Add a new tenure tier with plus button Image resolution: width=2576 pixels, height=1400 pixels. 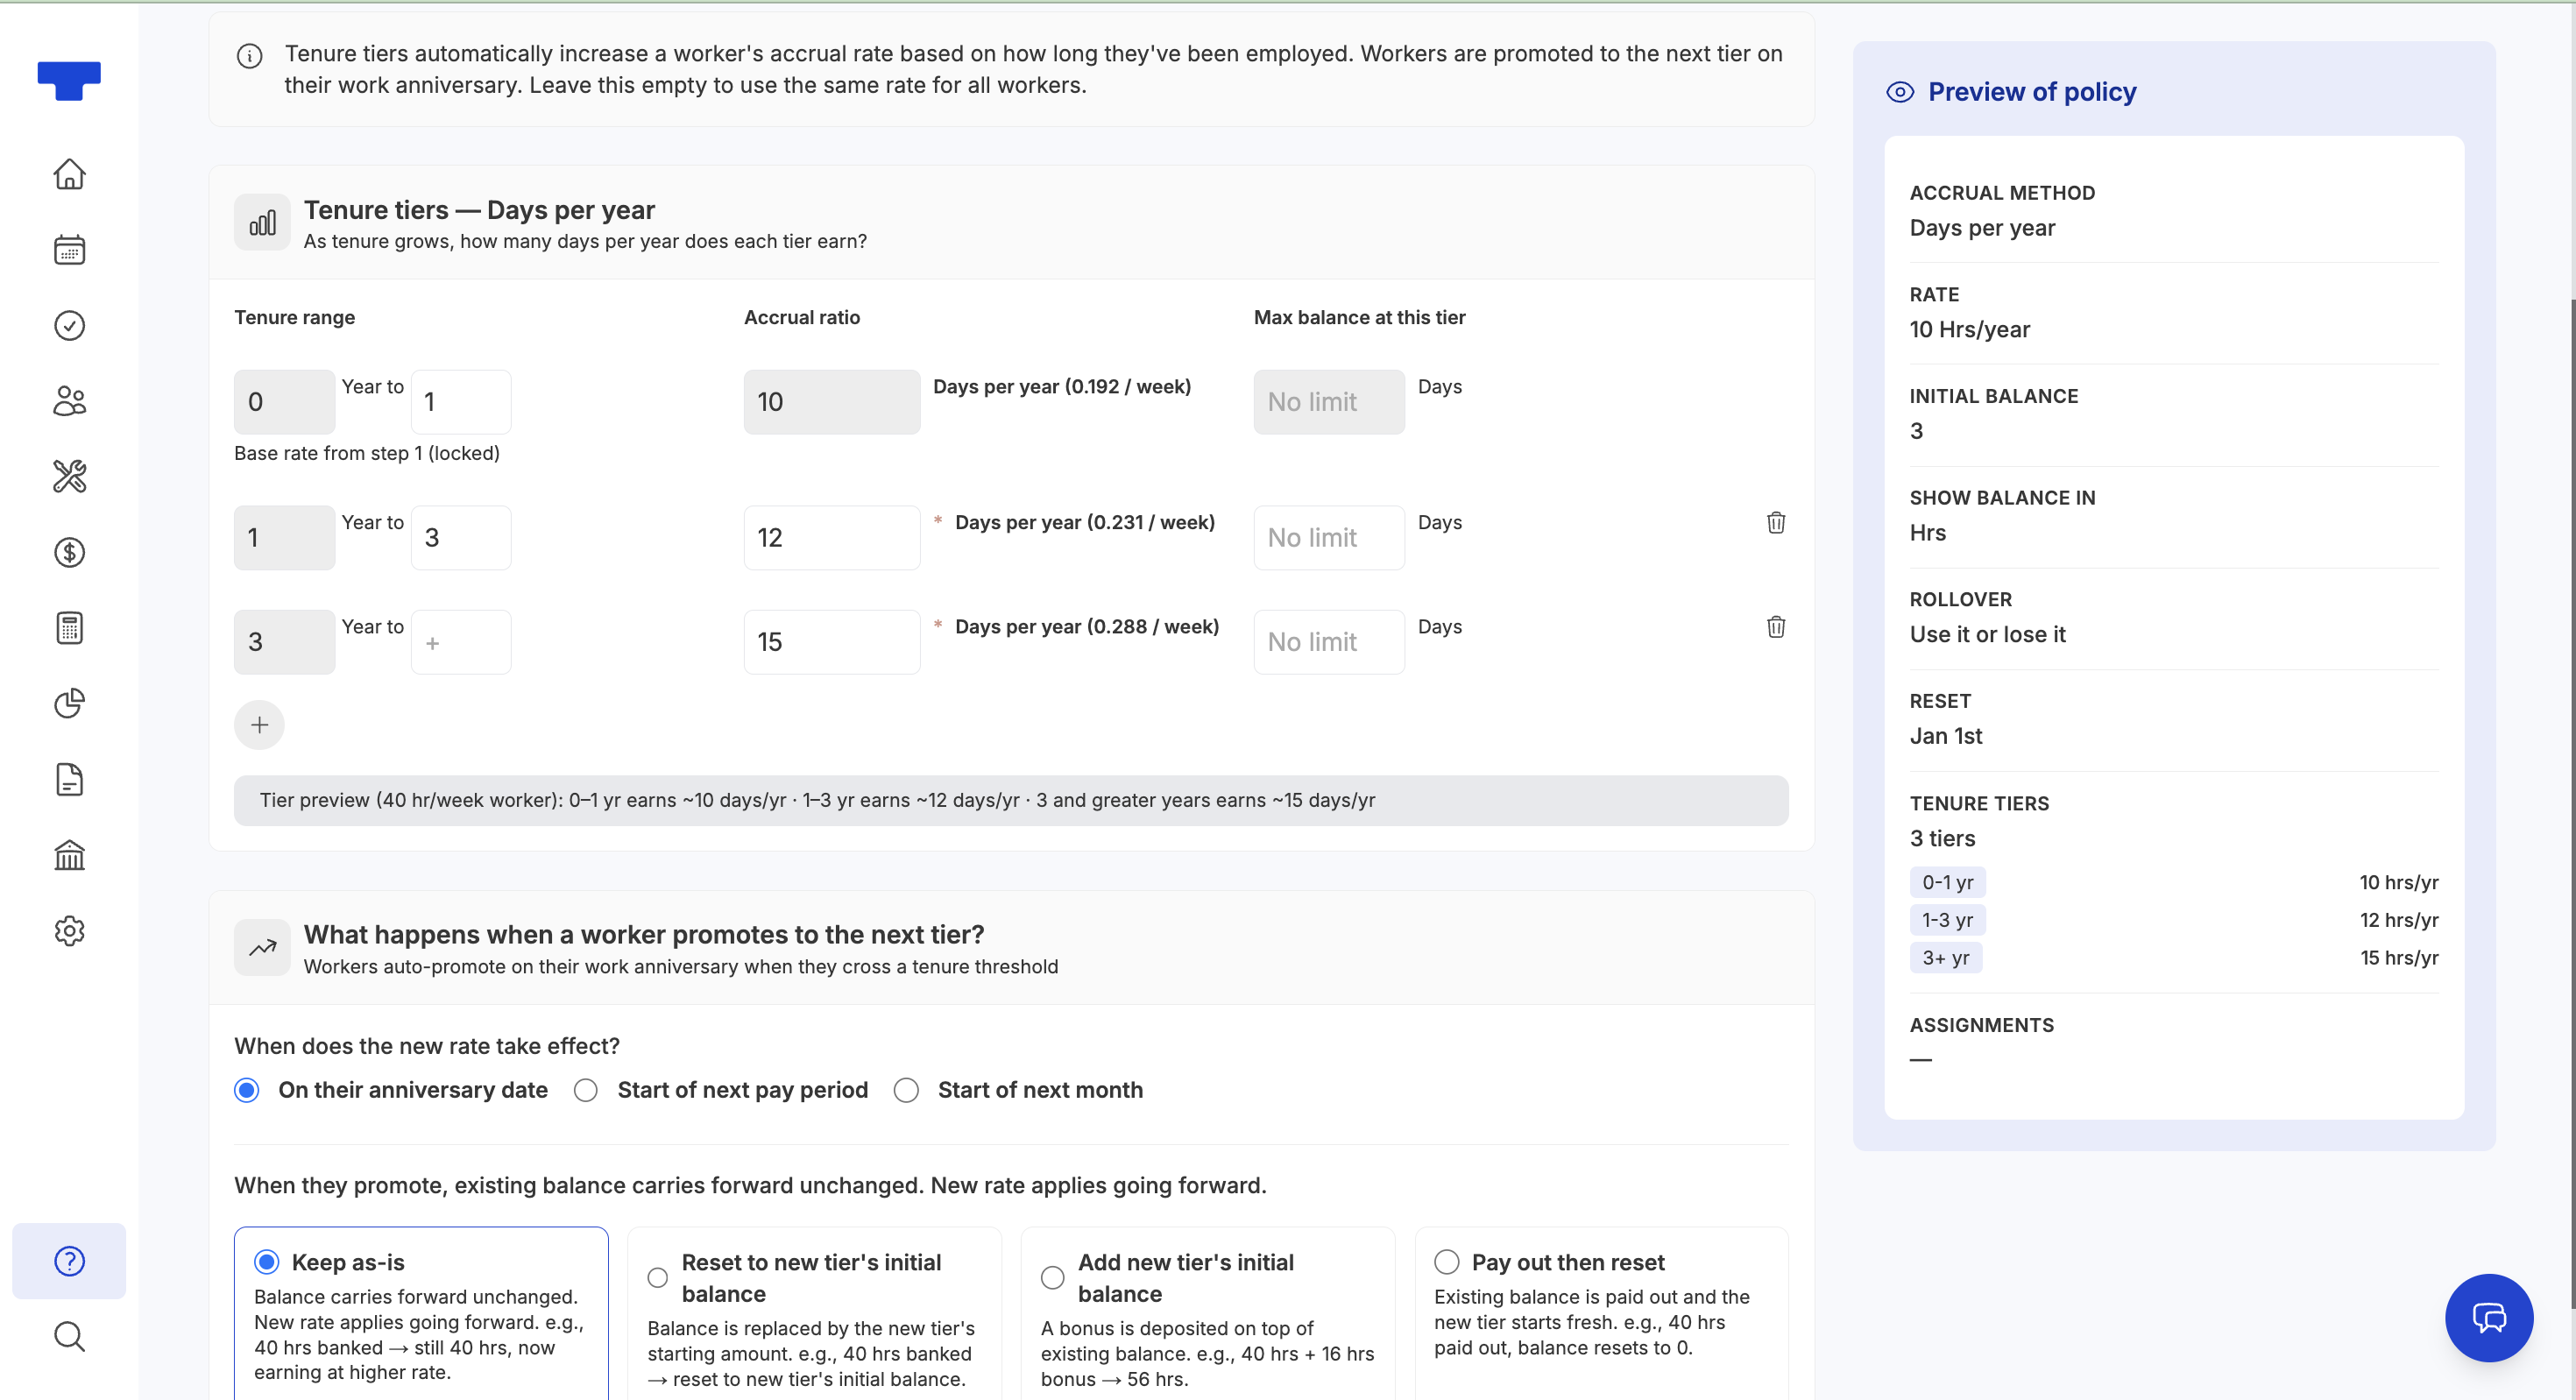(259, 724)
